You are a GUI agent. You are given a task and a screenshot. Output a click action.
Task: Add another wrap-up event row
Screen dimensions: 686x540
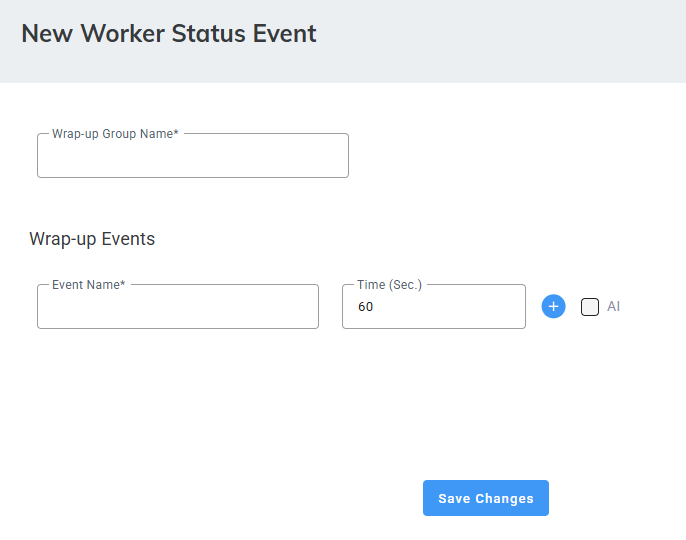pos(554,307)
